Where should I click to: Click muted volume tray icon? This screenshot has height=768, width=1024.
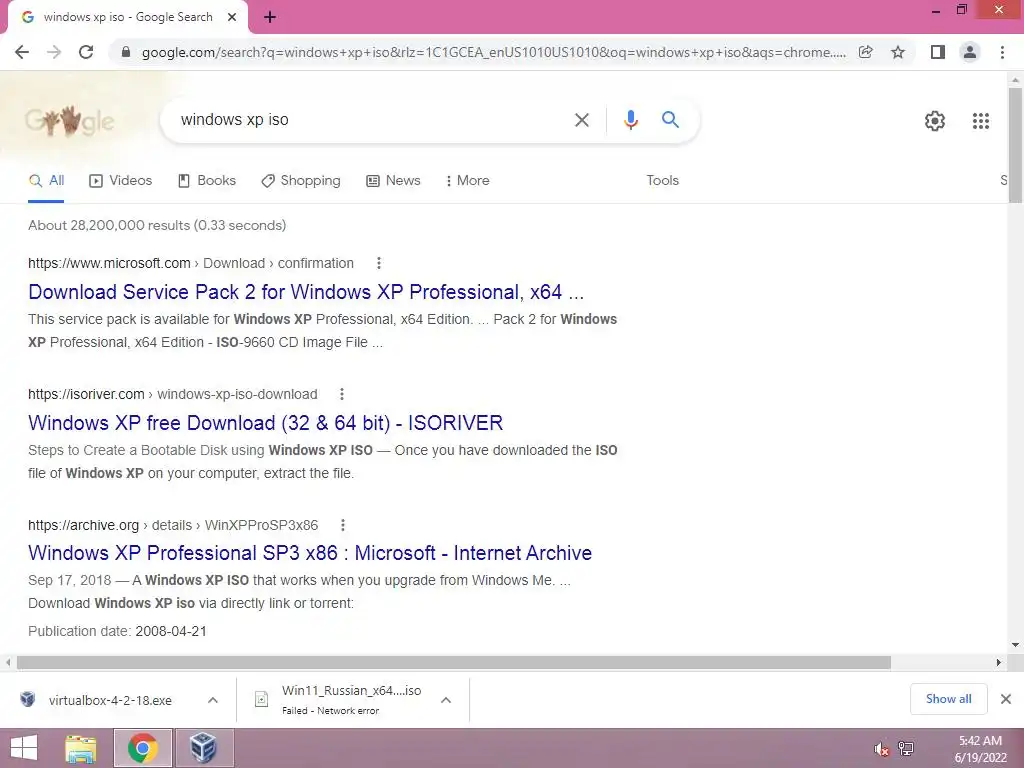point(882,748)
